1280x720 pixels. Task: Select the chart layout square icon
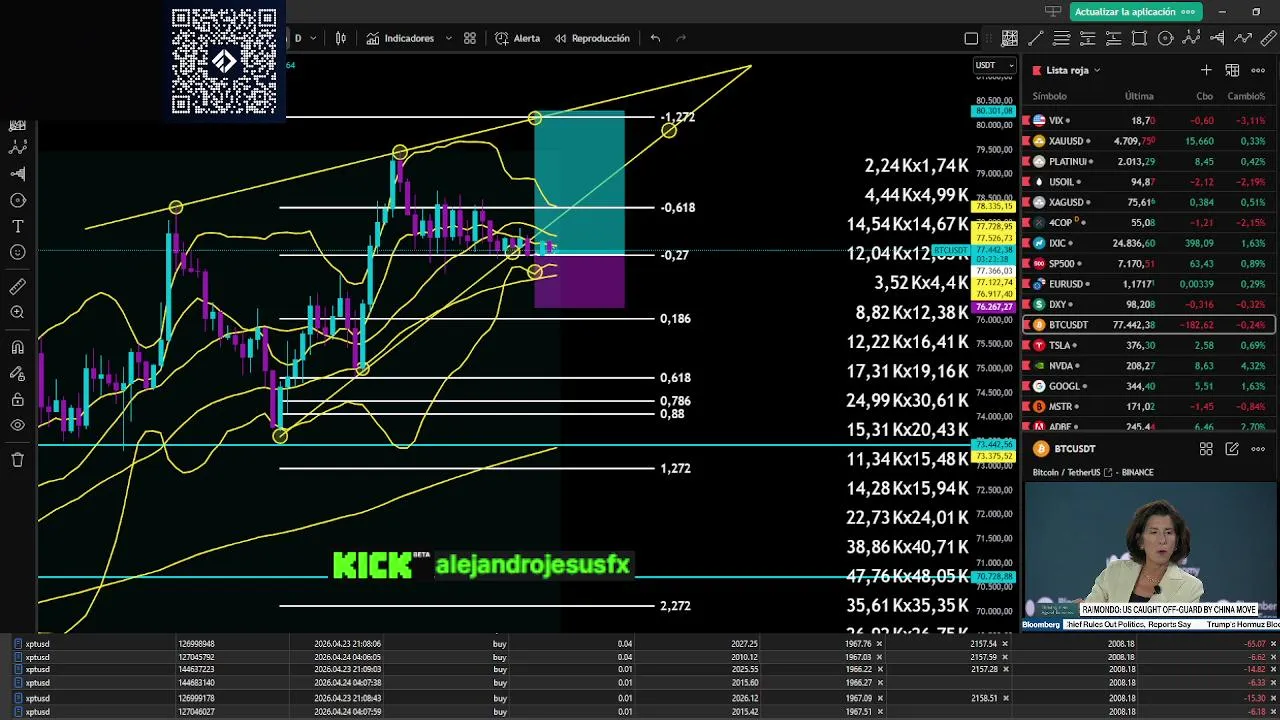(x=971, y=39)
